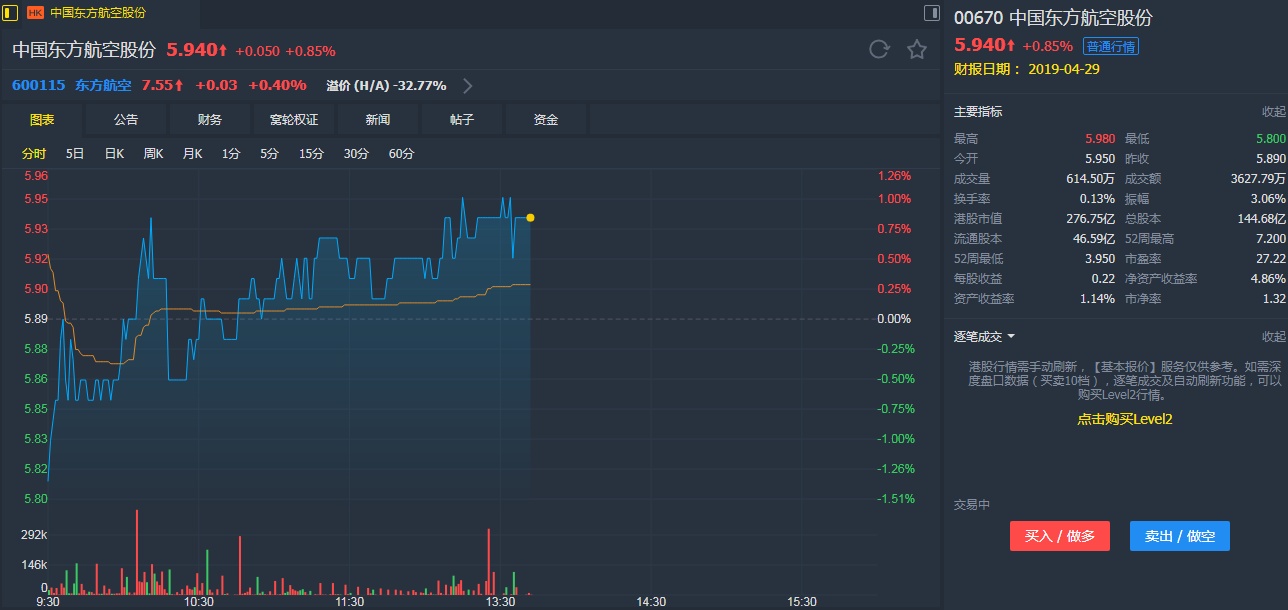Click the arrow next to 溢价 (H/A)
The width and height of the screenshot is (1288, 610).
467,86
